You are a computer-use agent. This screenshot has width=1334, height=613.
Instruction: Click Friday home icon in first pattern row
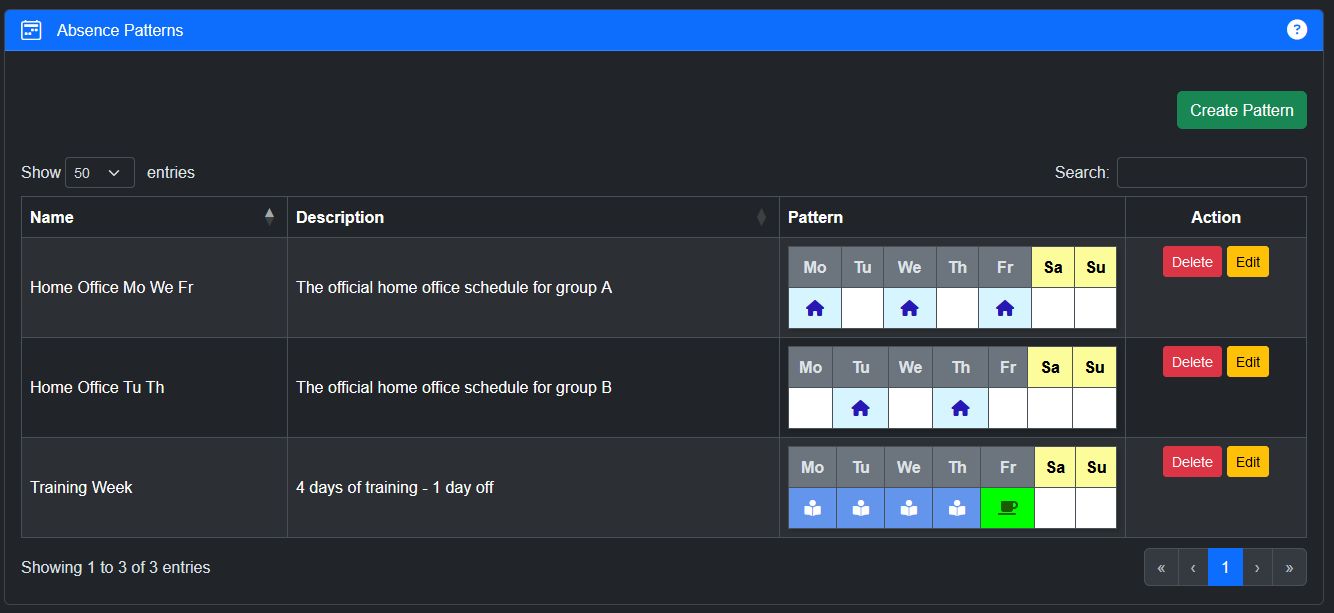1005,308
